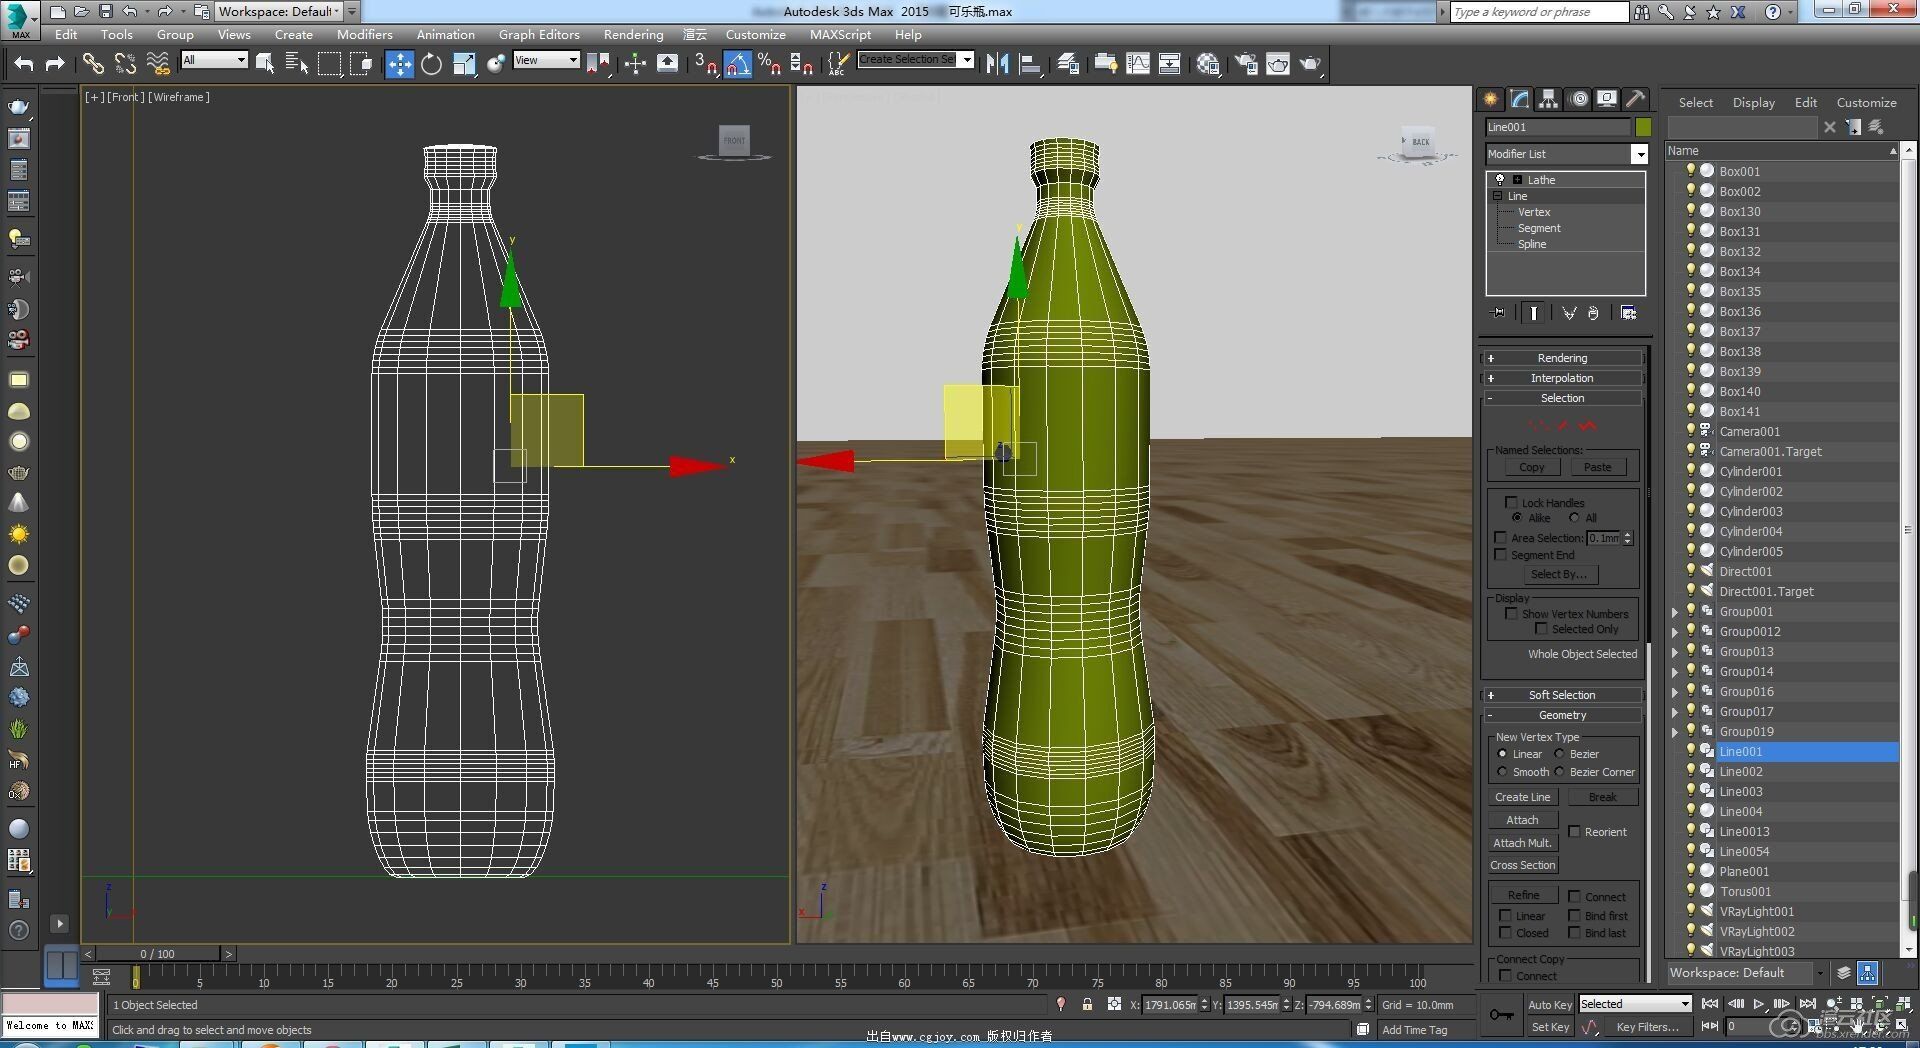This screenshot has width=1920, height=1048.
Task: Open the reference coordinate View dropdown
Action: click(546, 60)
